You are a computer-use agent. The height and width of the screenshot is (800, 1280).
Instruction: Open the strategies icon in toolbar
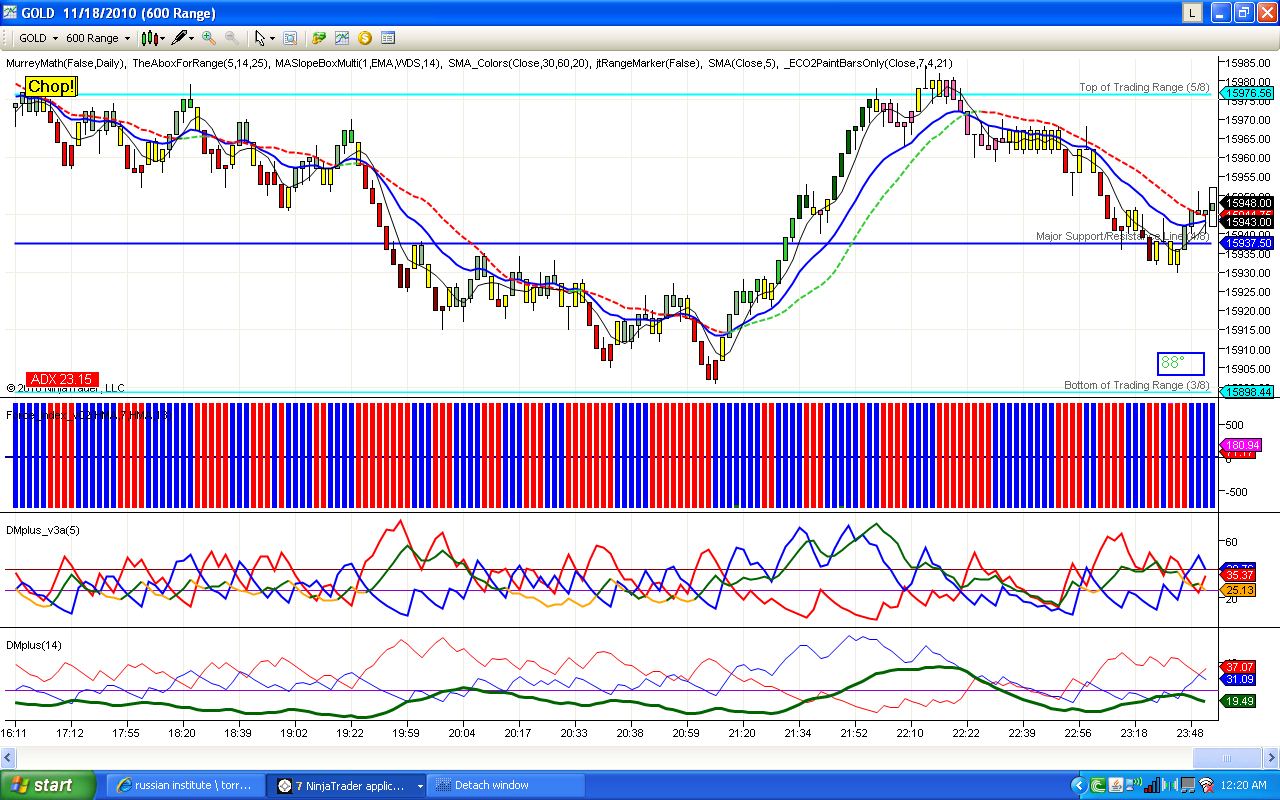coord(320,38)
